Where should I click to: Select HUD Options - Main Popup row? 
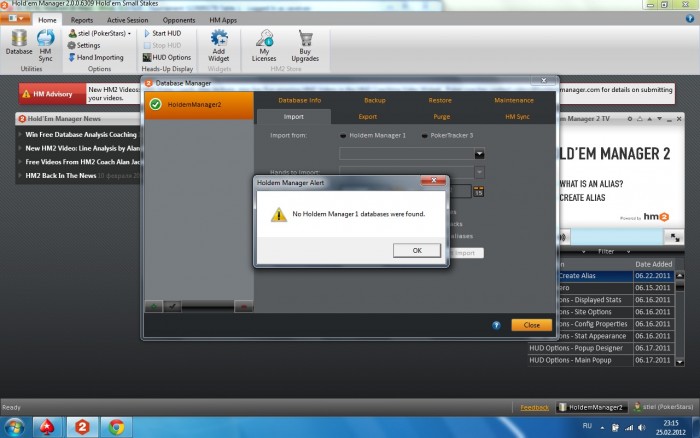pos(600,360)
